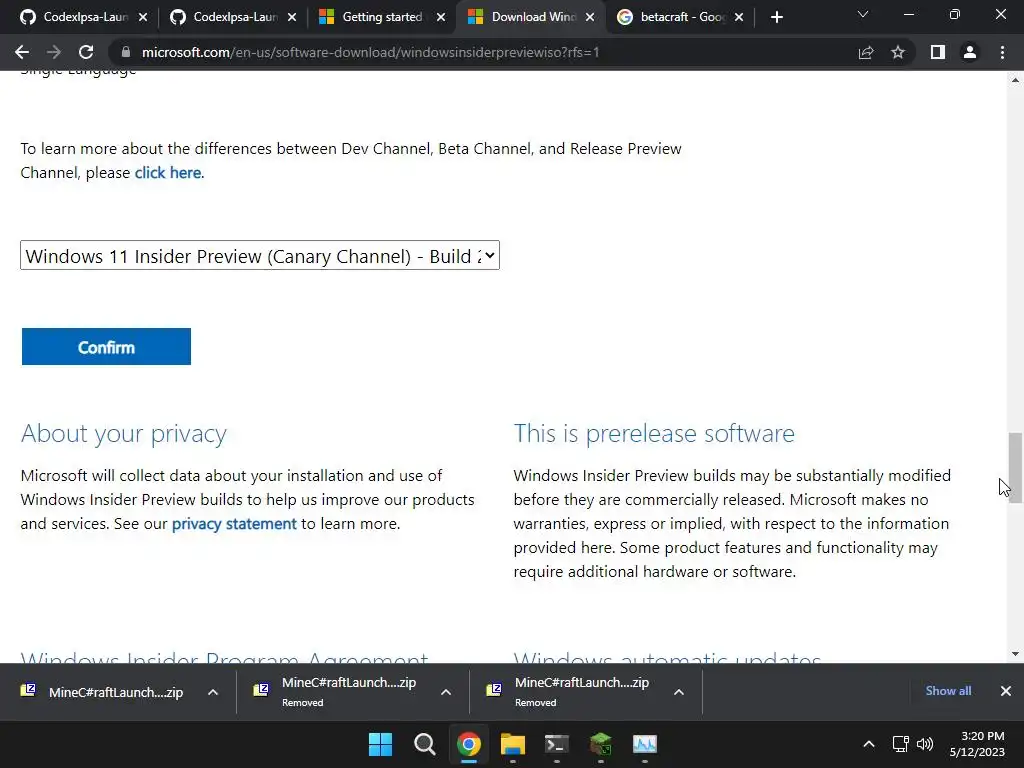Click the scrollbar up arrow
The width and height of the screenshot is (1024, 768).
click(x=1015, y=80)
